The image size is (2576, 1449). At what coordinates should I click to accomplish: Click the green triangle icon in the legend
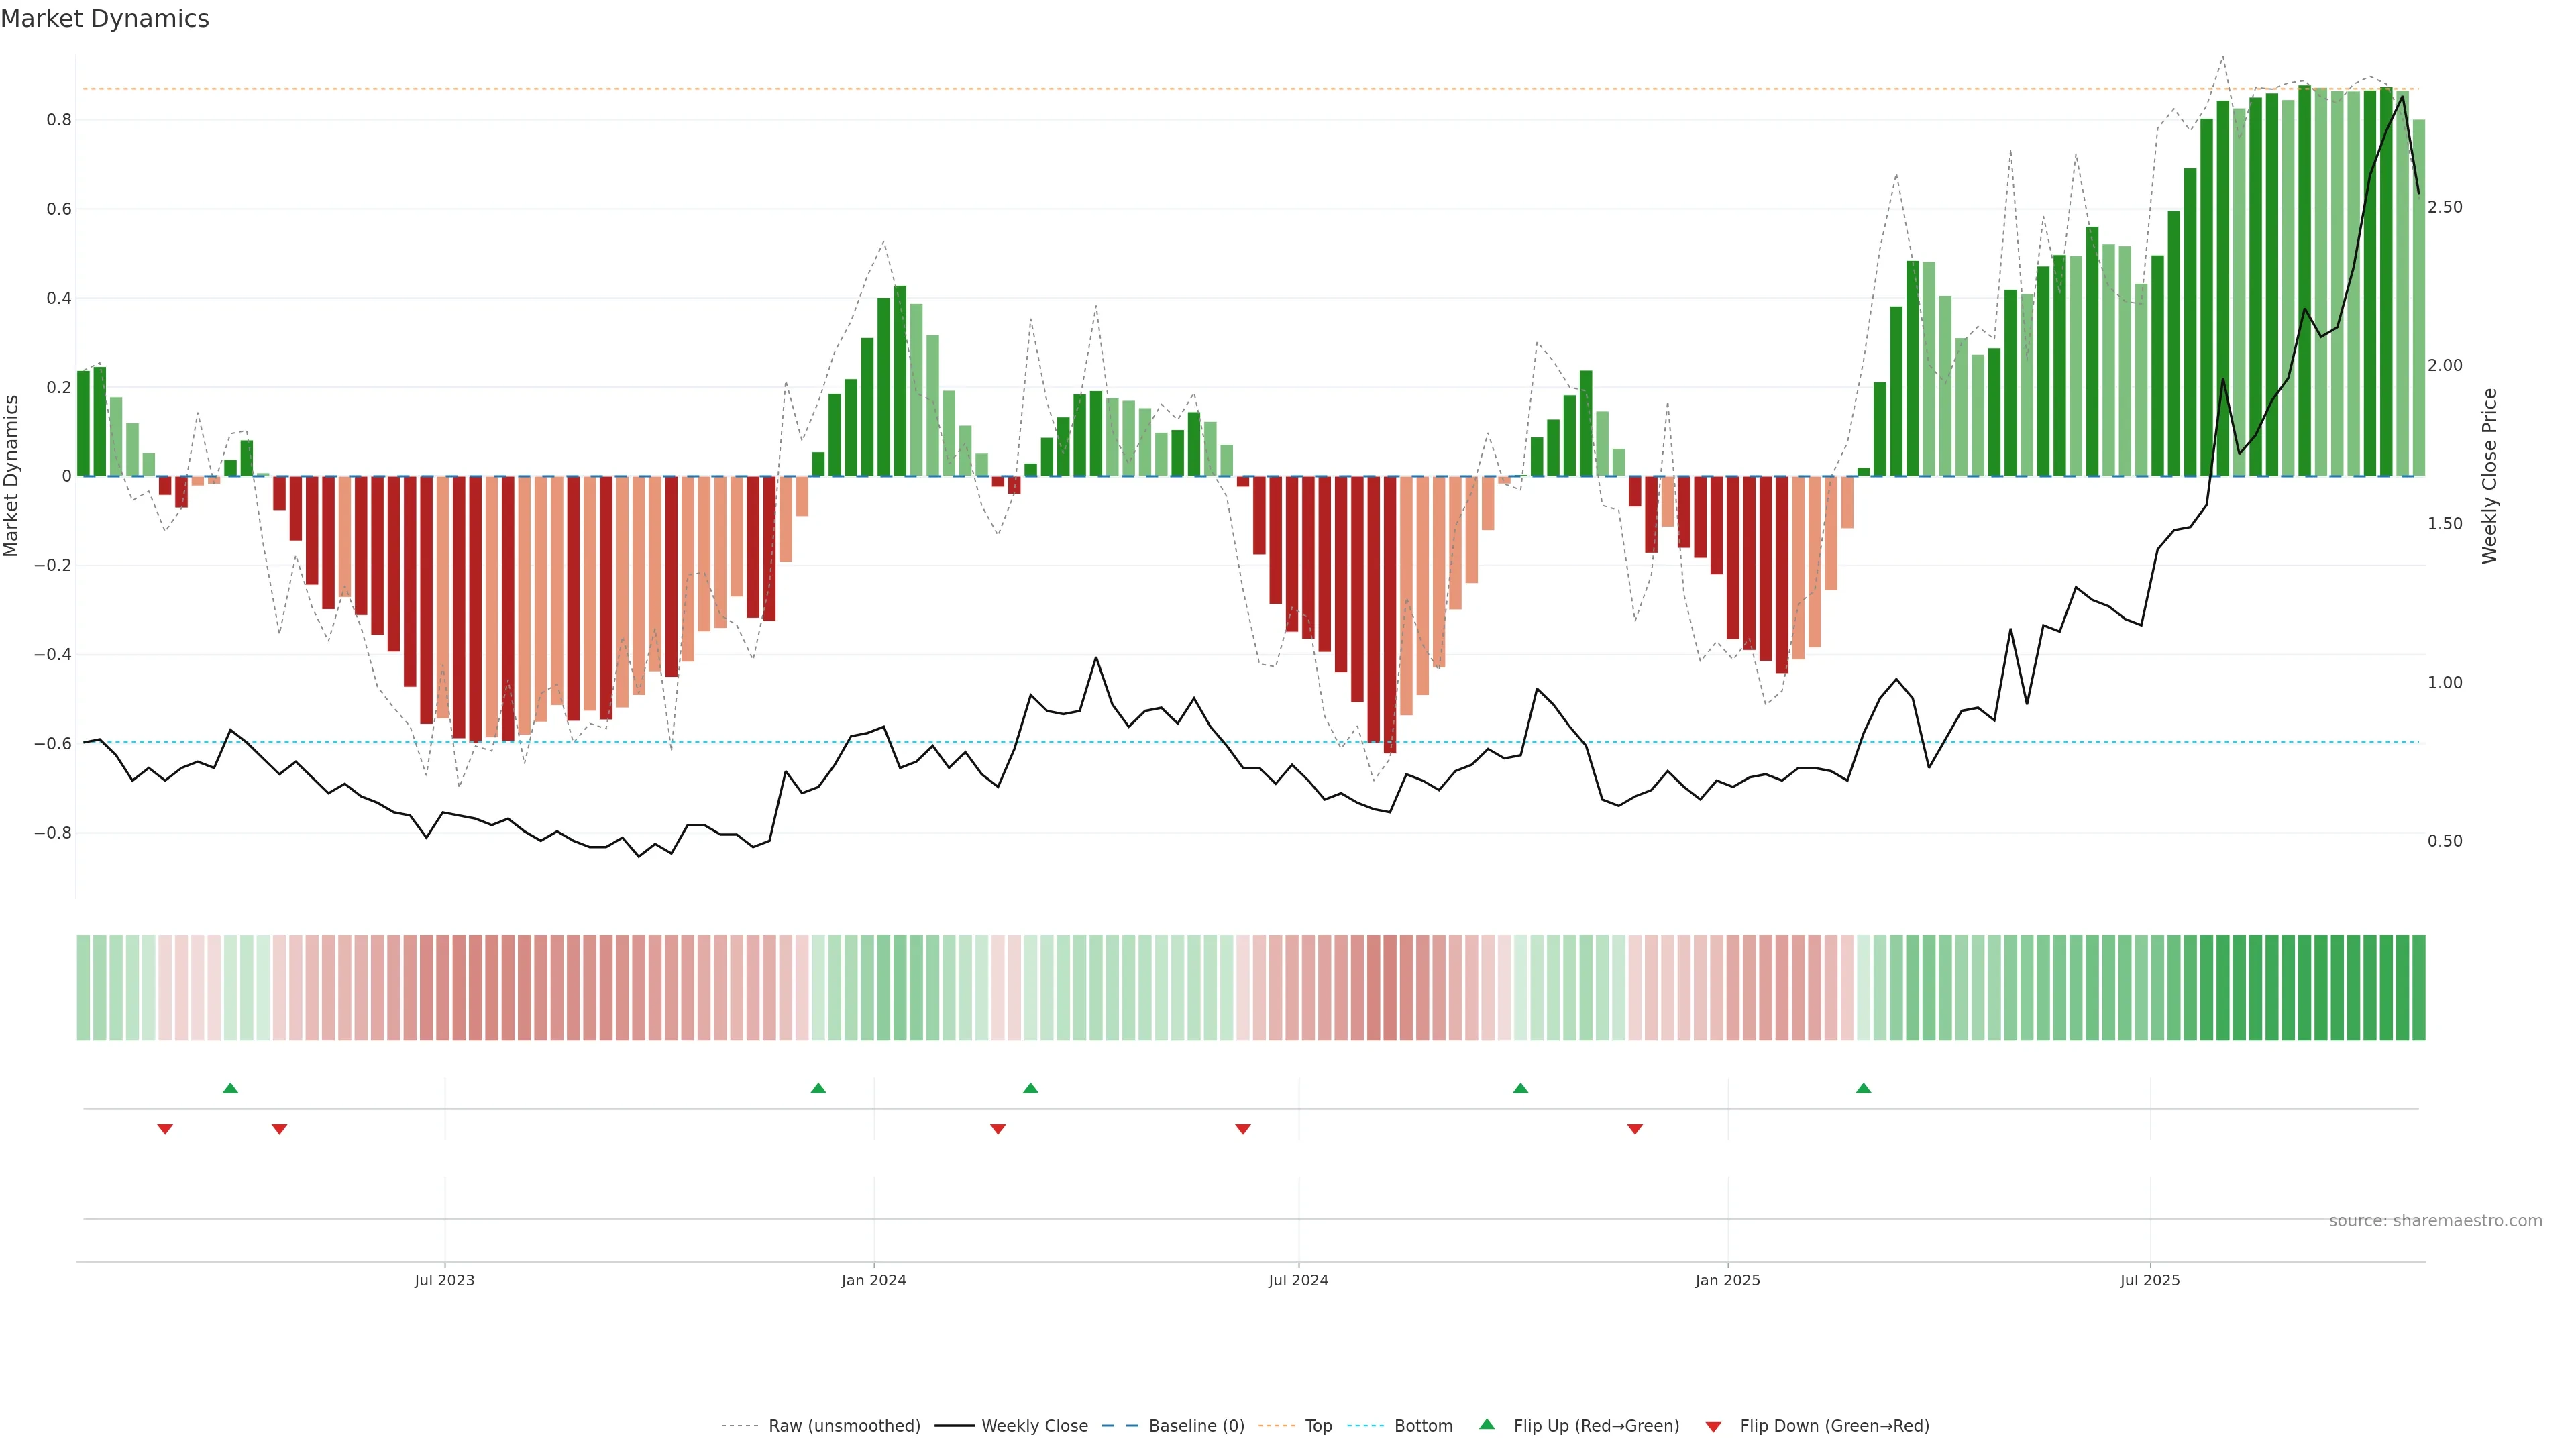pyautogui.click(x=1487, y=1424)
